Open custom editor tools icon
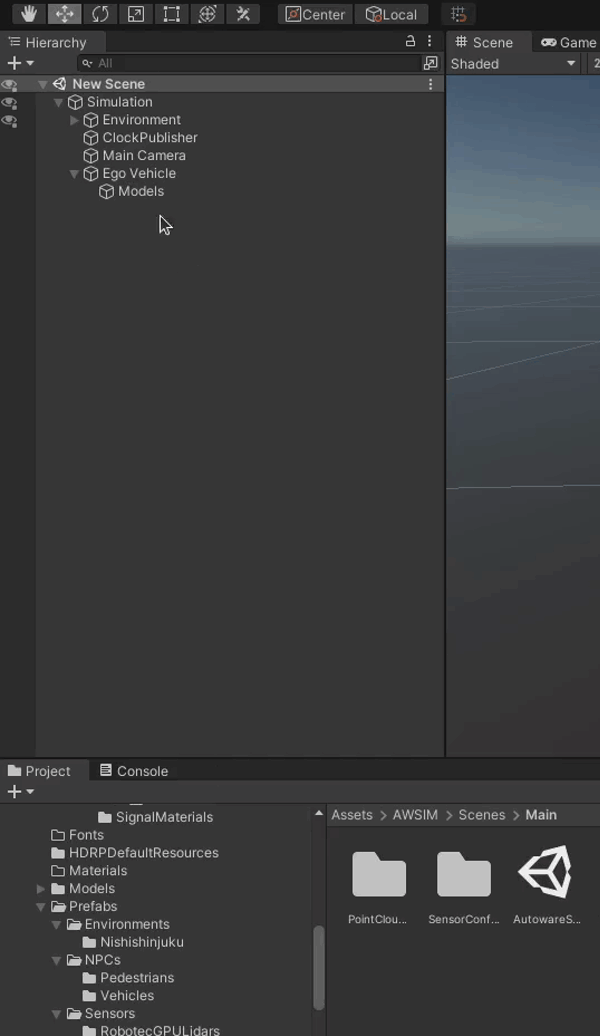Image resolution: width=600 pixels, height=1036 pixels. [x=243, y=14]
